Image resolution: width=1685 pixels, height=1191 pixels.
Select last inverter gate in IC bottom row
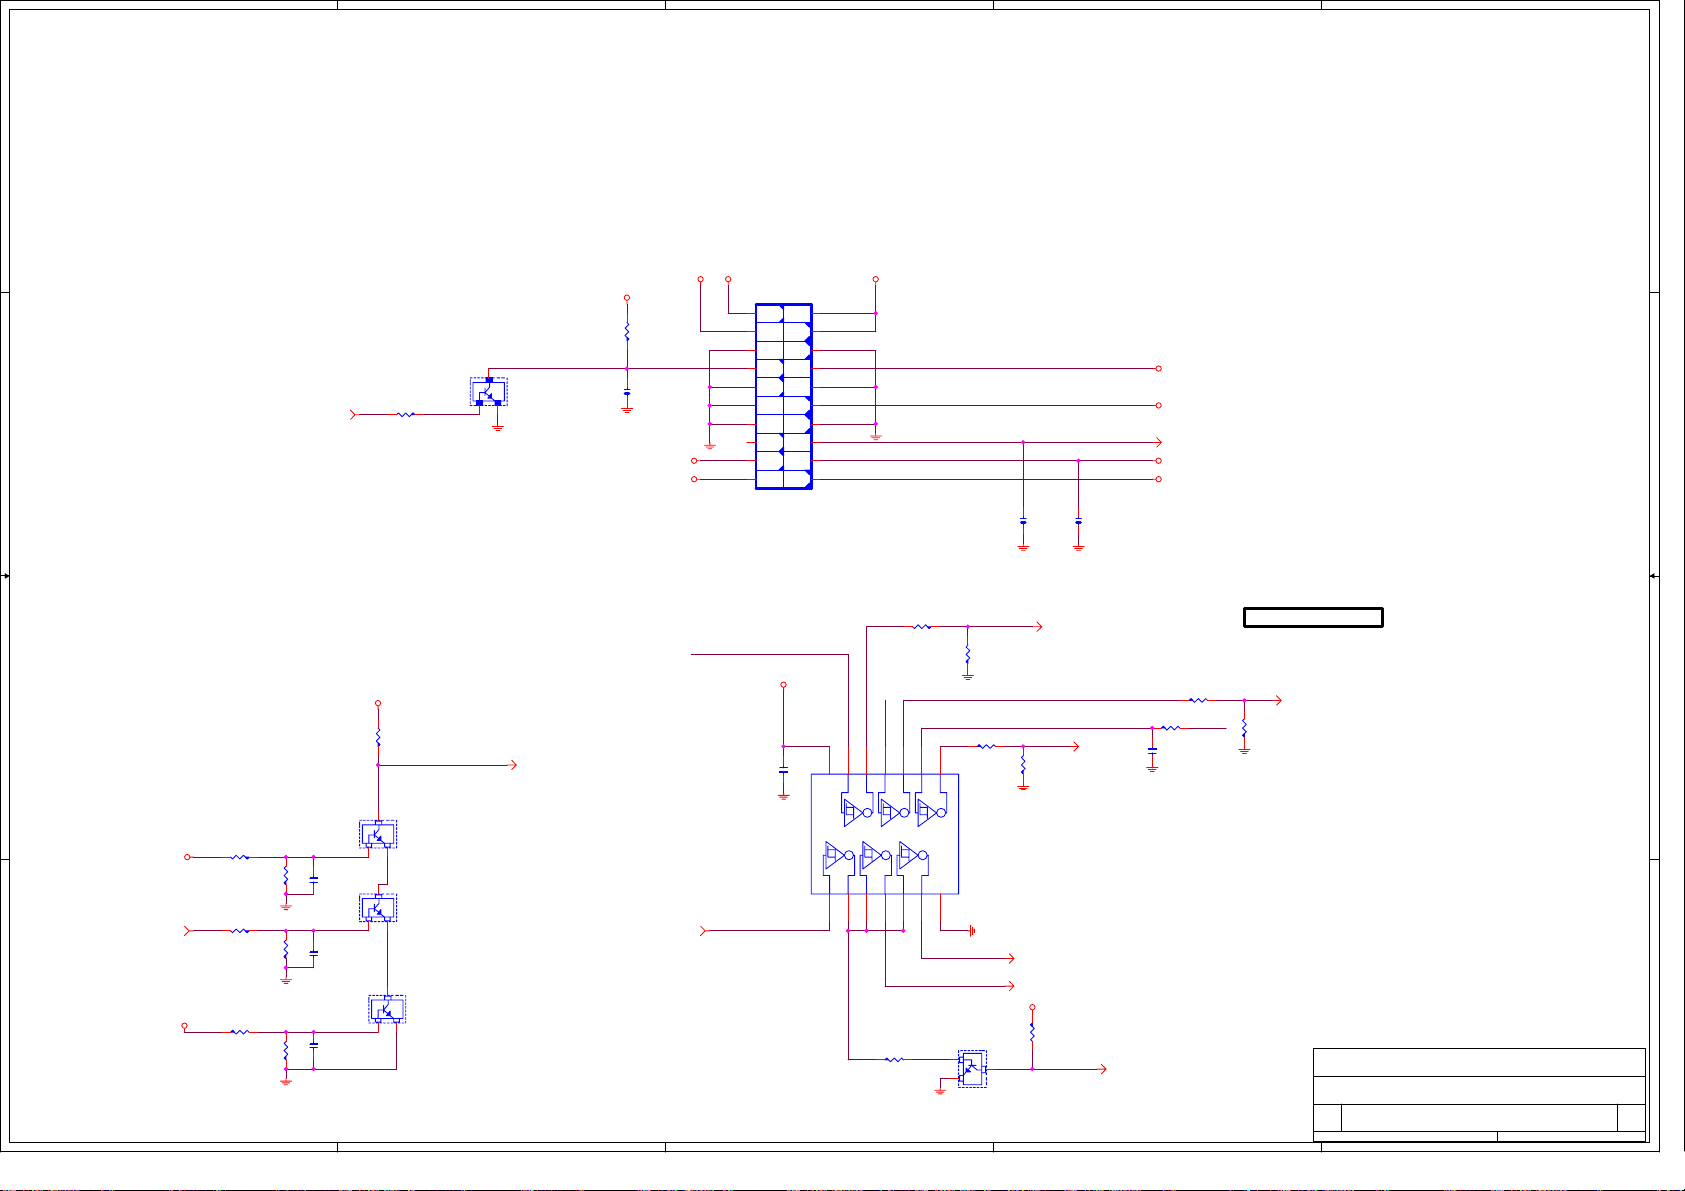tap(912, 856)
